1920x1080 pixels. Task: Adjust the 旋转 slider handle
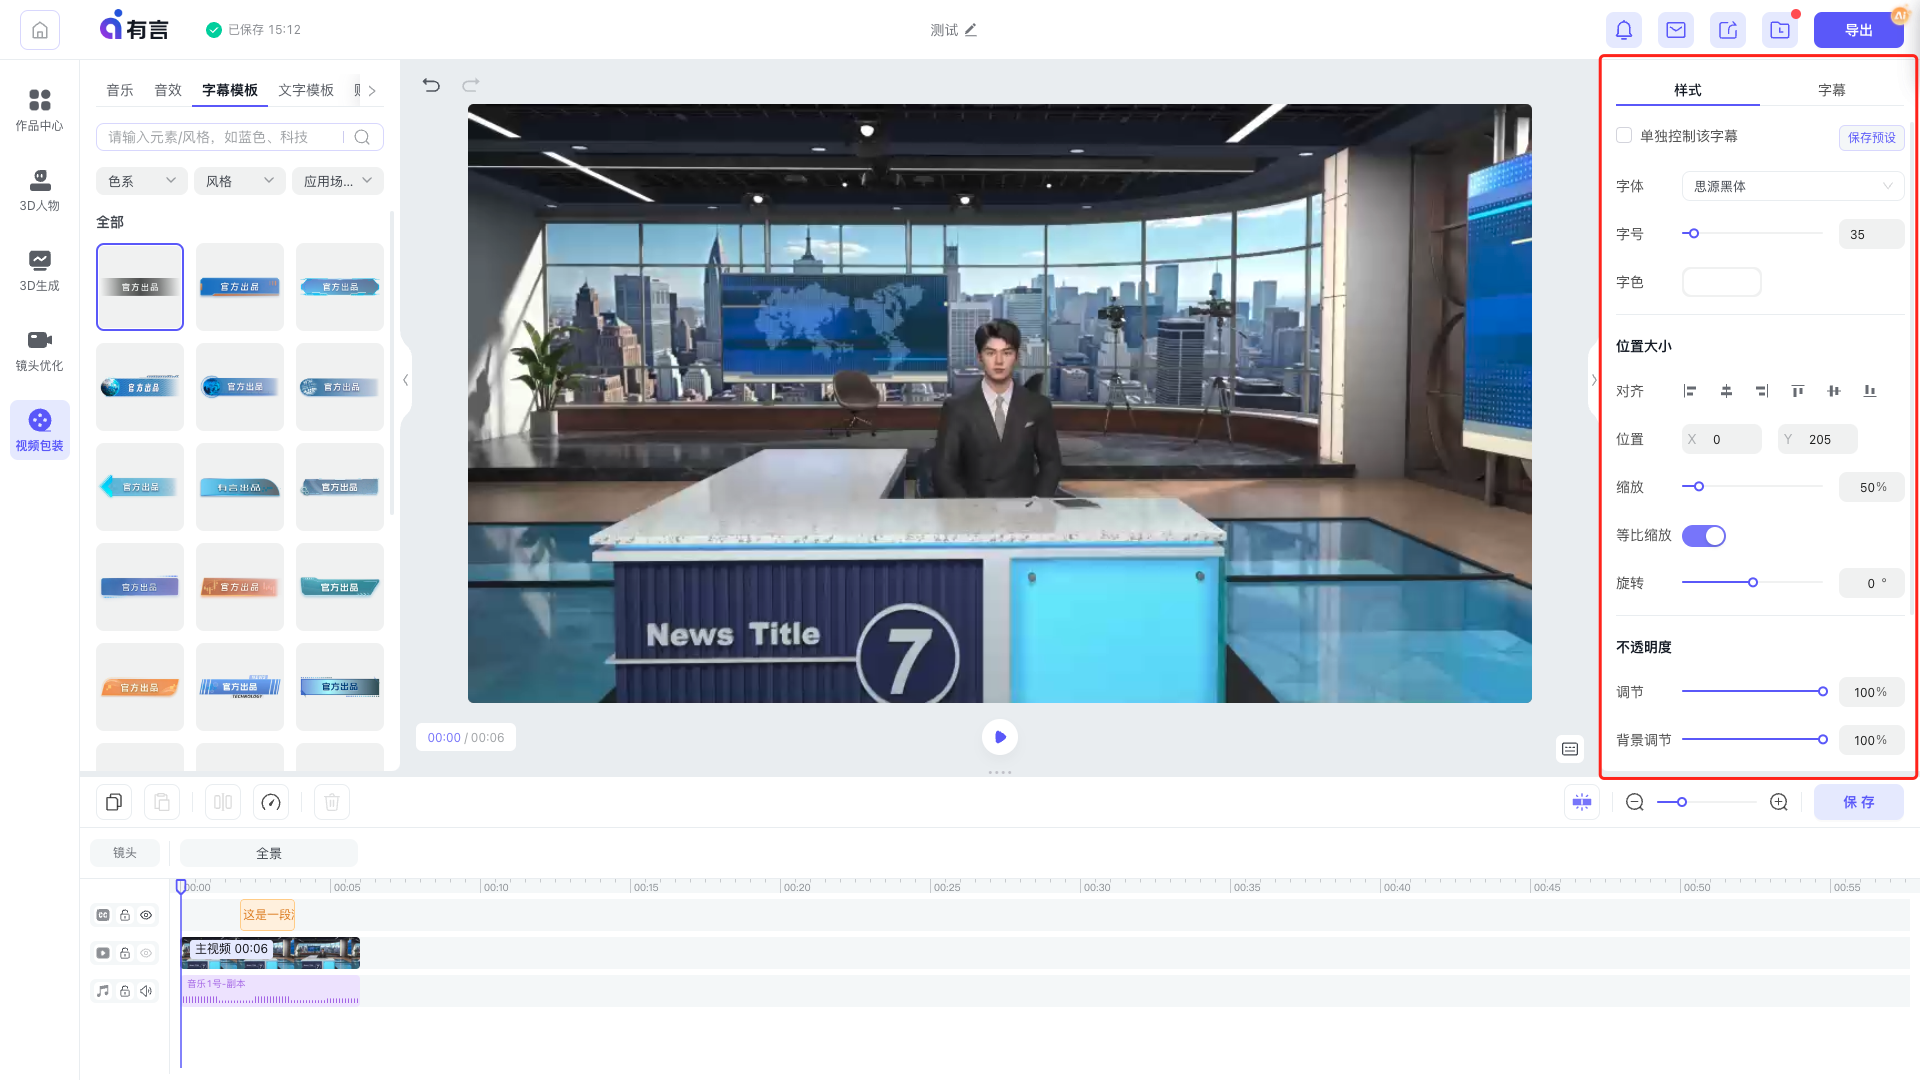click(x=1752, y=582)
